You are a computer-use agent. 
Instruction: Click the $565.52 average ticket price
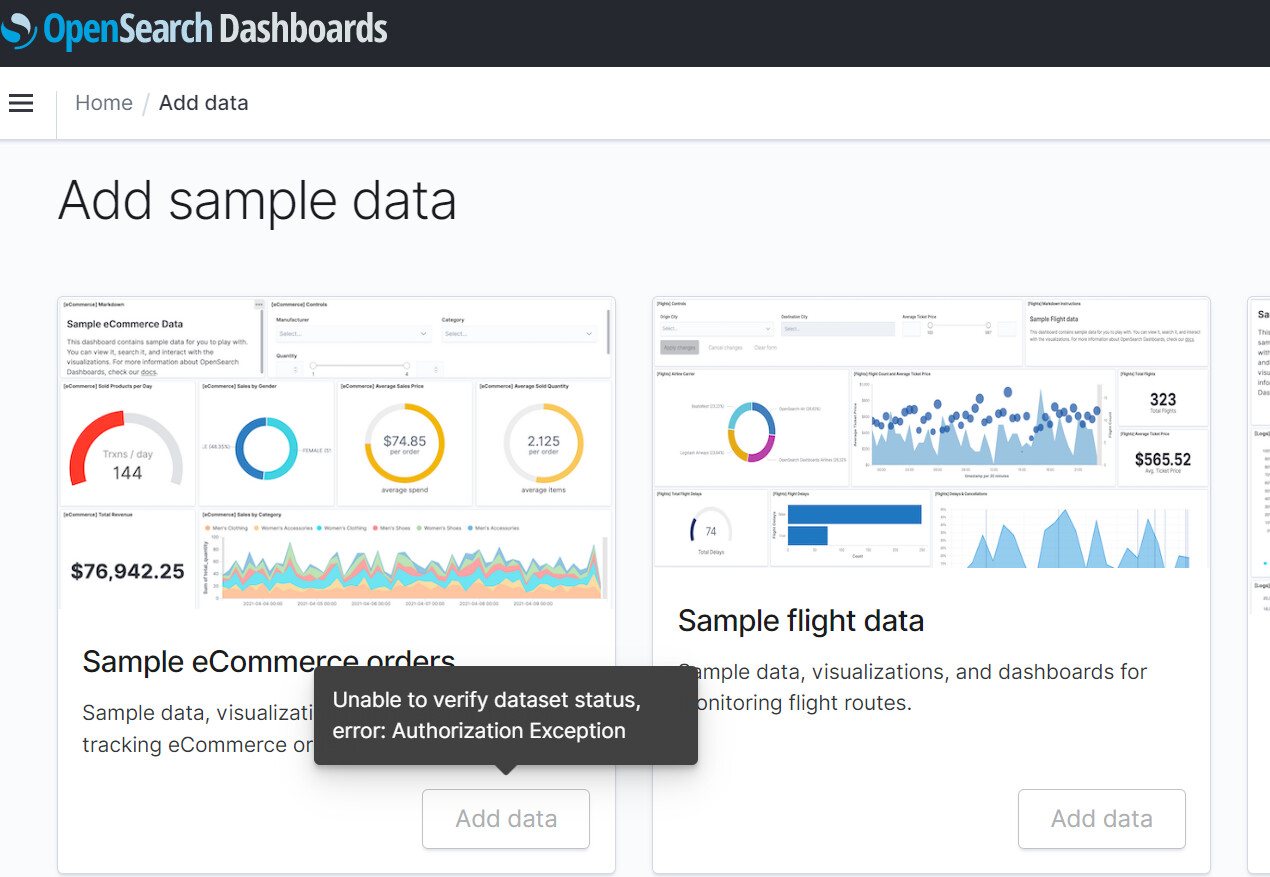pos(1163,460)
